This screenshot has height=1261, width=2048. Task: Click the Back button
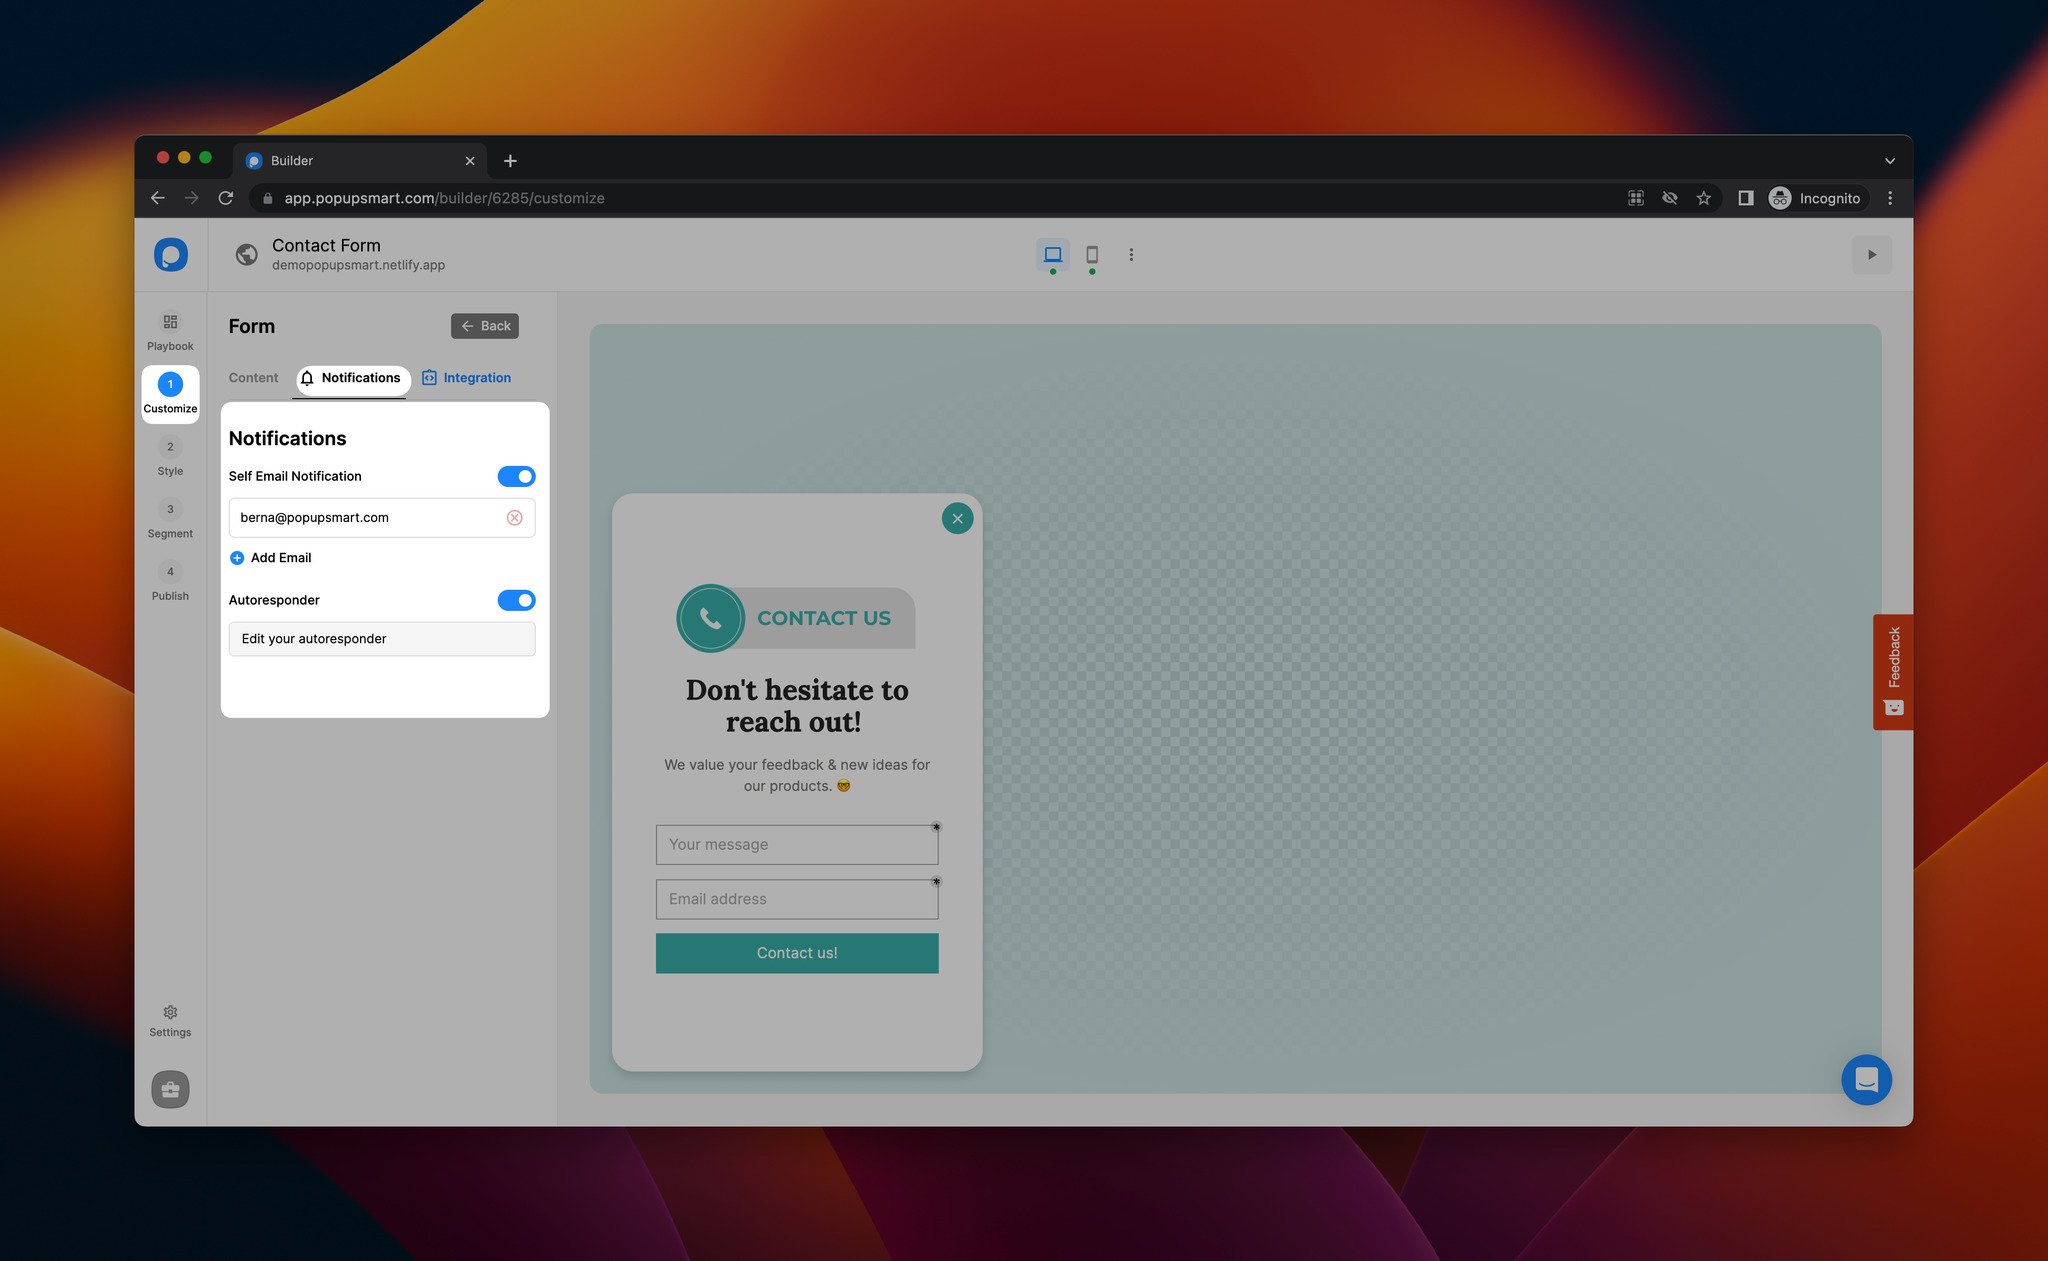click(x=486, y=325)
